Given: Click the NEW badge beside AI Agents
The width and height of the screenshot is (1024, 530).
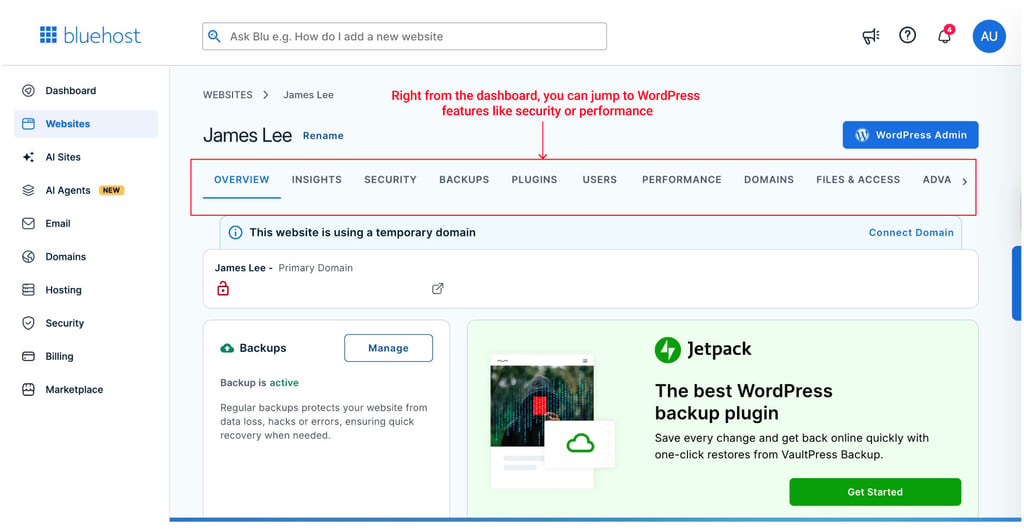Looking at the screenshot, I should 111,191.
